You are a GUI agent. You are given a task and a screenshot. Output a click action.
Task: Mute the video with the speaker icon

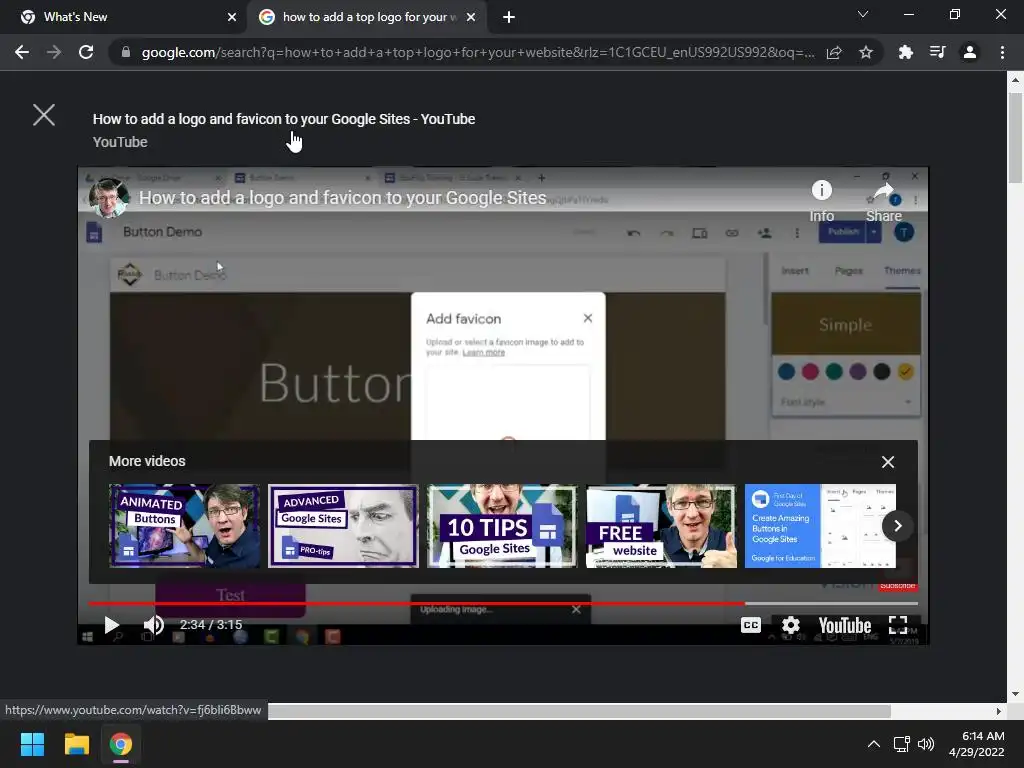coord(153,625)
